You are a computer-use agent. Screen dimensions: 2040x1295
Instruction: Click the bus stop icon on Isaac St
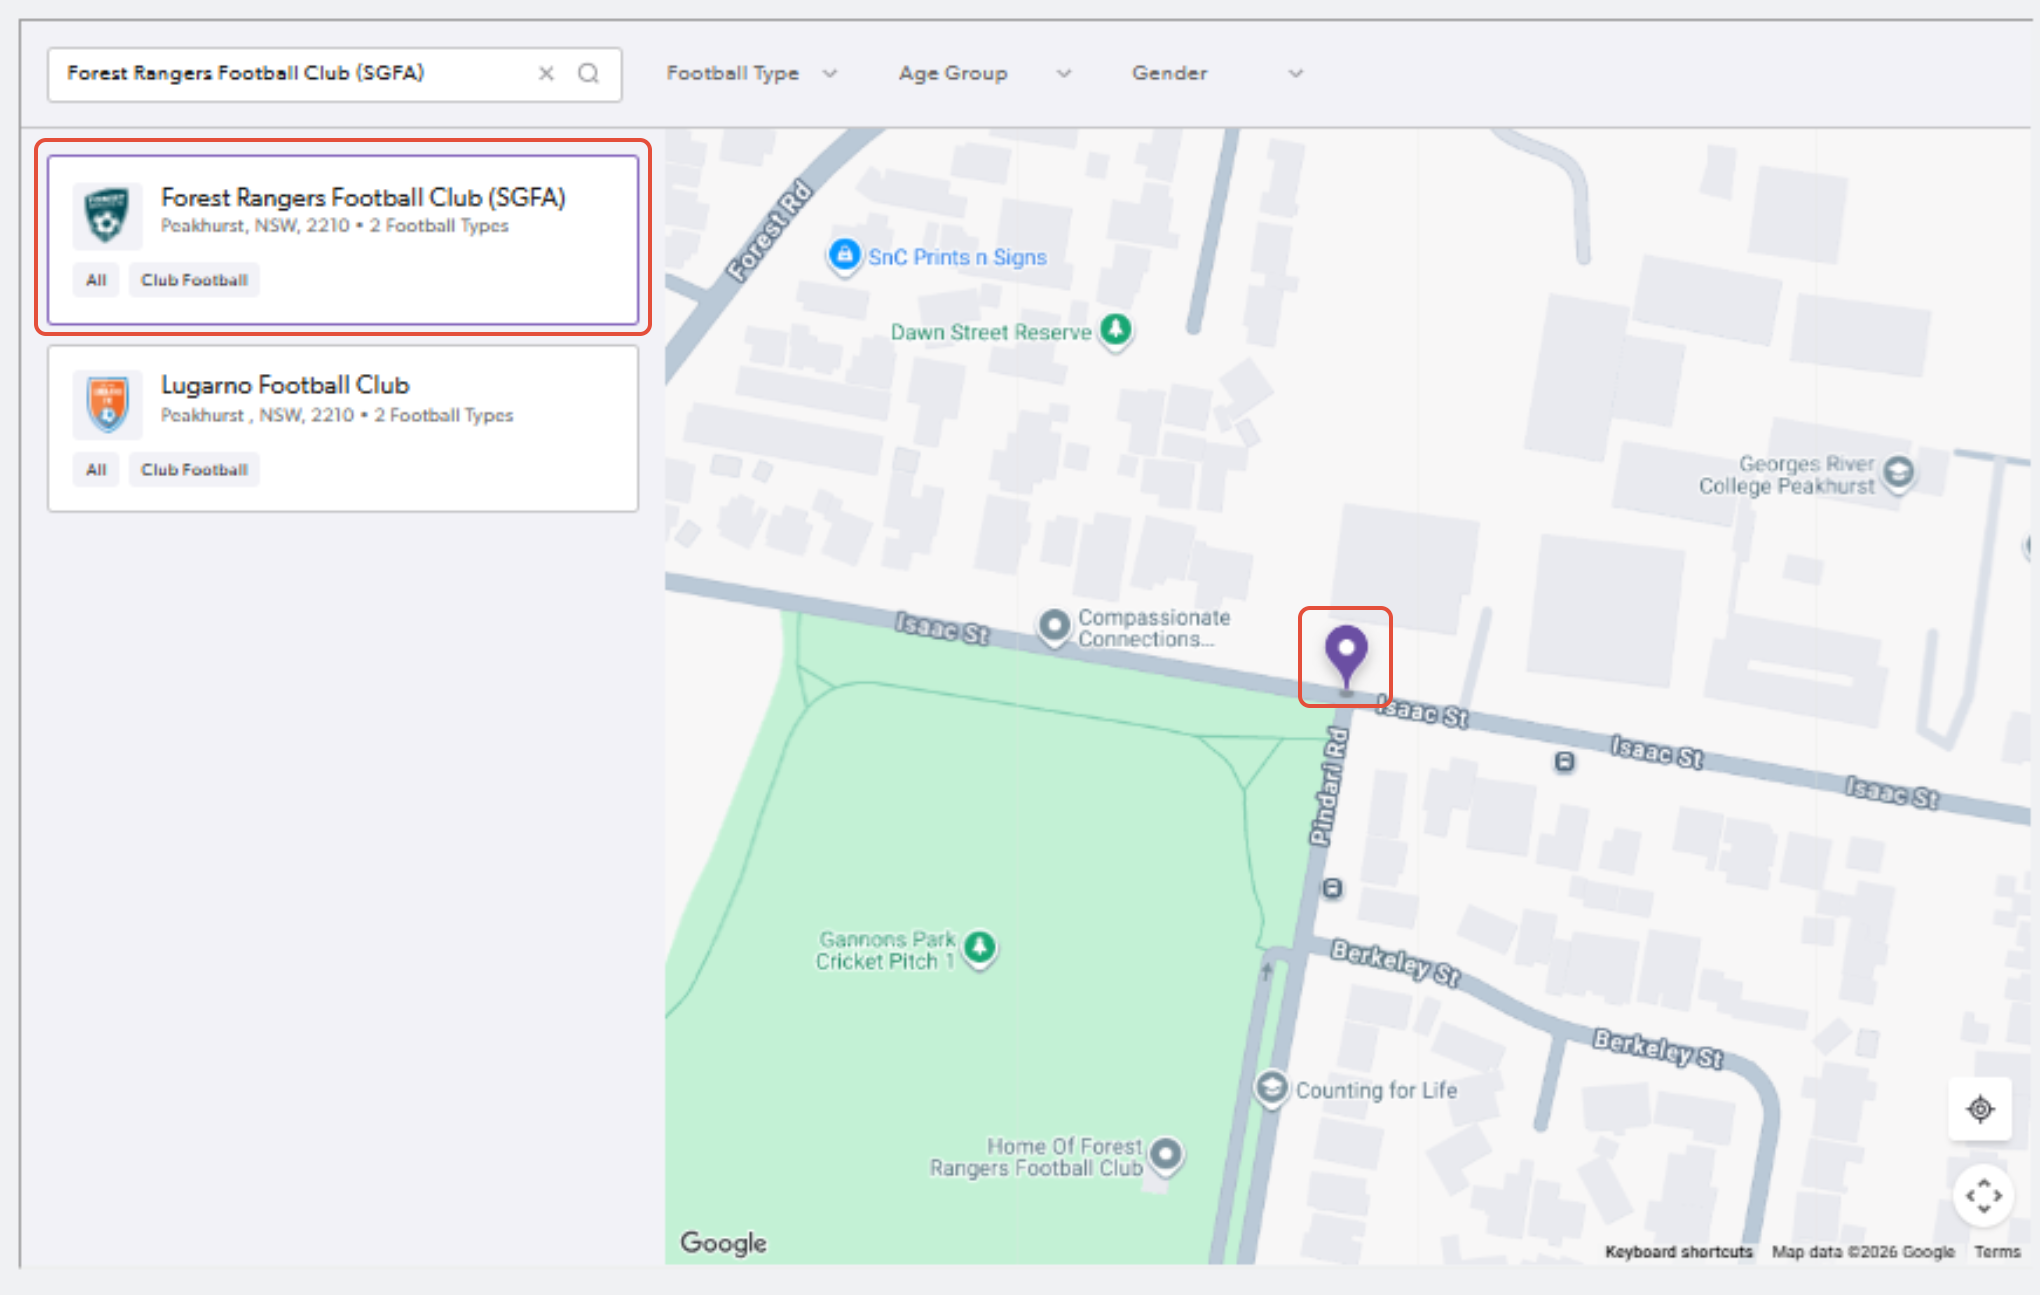(x=1565, y=762)
